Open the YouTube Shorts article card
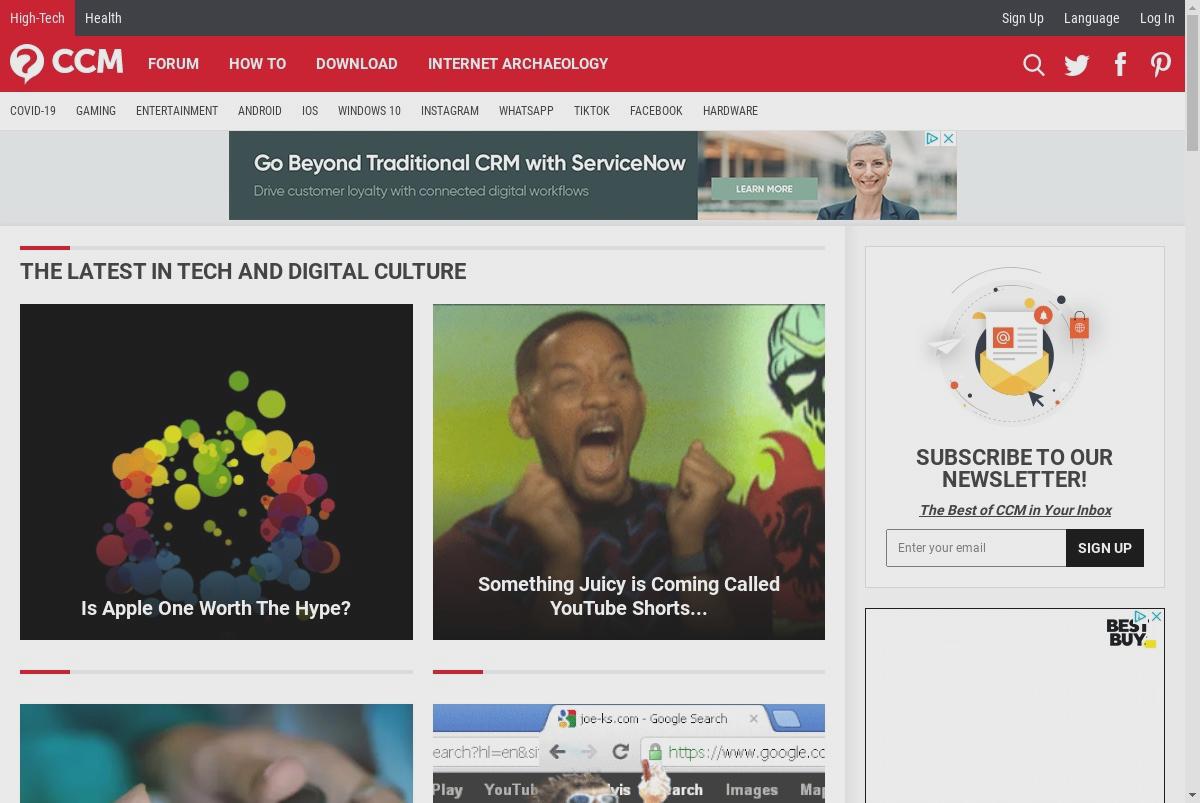The width and height of the screenshot is (1200, 803). 629,472
